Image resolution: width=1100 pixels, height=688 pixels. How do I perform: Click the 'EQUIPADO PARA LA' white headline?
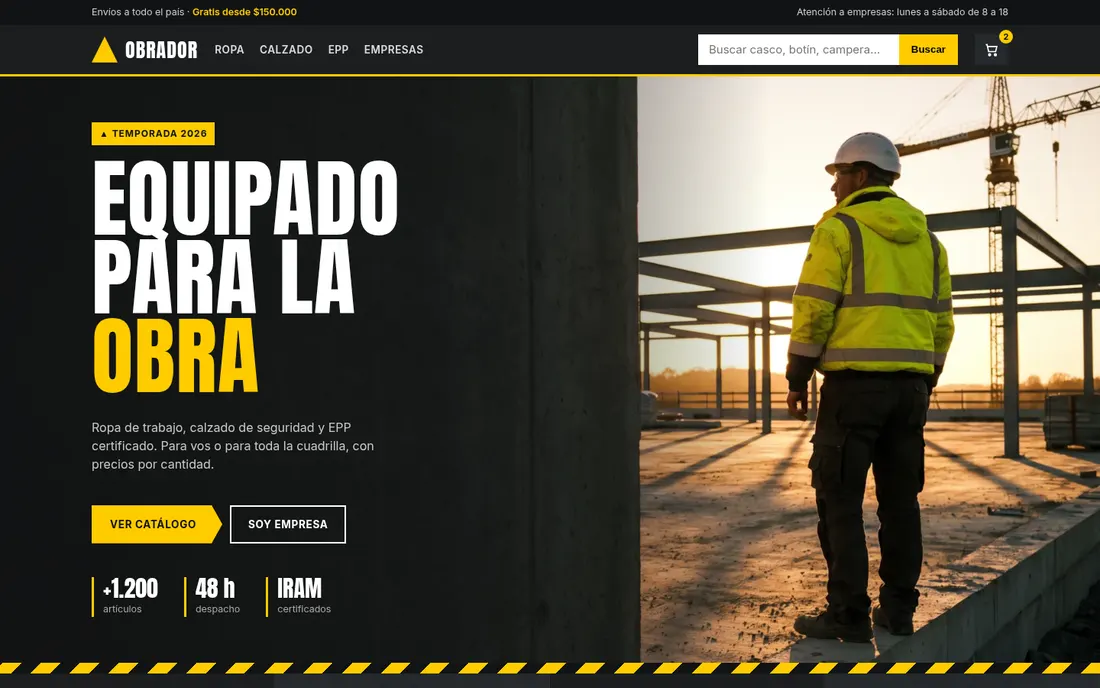246,237
